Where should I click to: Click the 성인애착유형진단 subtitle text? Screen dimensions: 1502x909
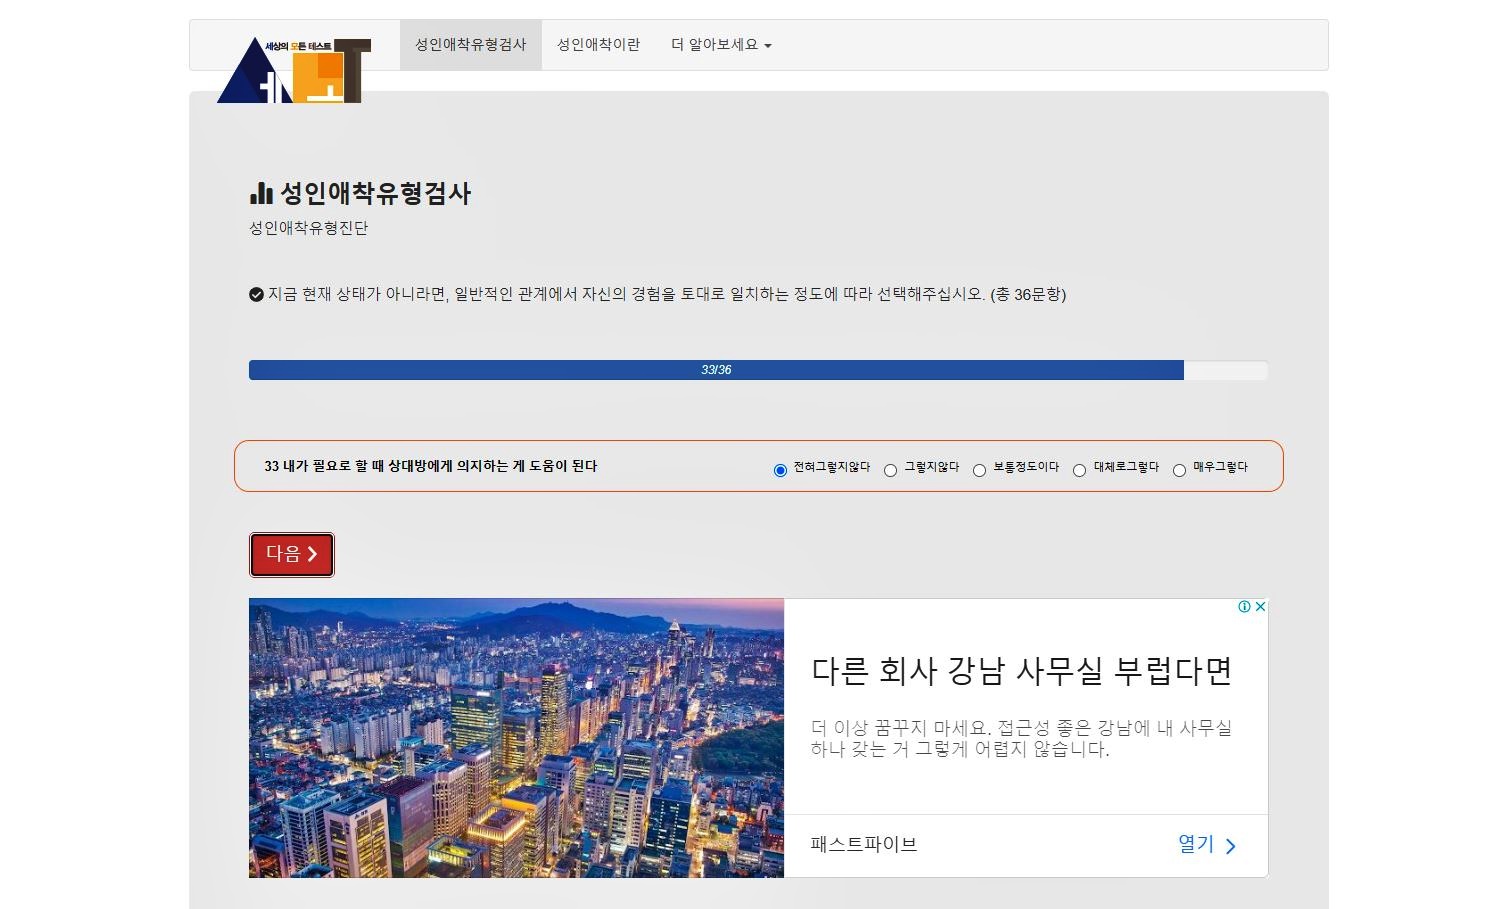309,228
